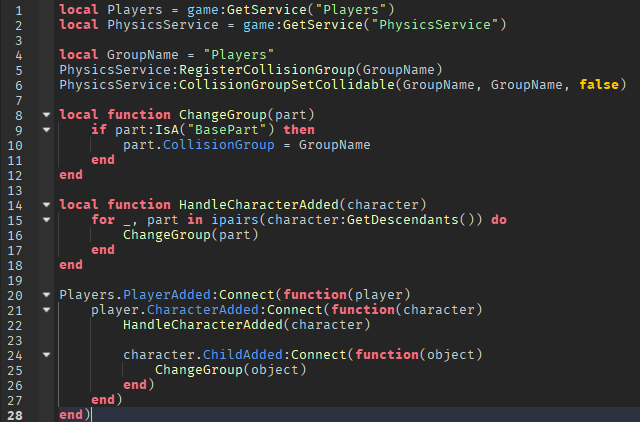Click line number 28 in the gutter
The height and width of the screenshot is (422, 640).
tap(15, 415)
